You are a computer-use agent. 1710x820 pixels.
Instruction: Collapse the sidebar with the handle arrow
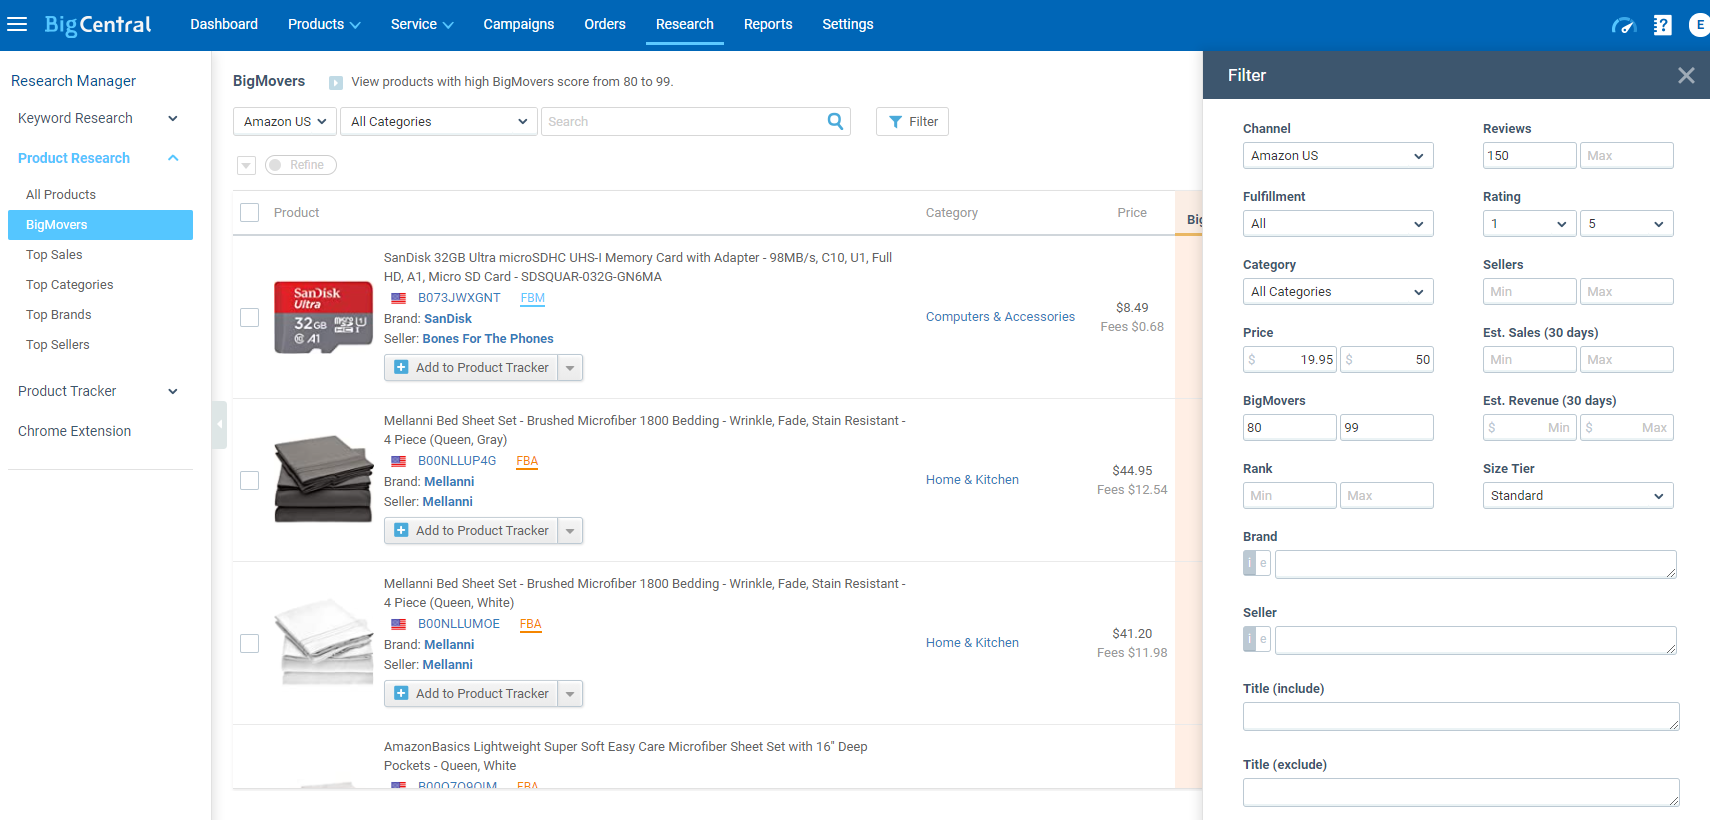(220, 424)
